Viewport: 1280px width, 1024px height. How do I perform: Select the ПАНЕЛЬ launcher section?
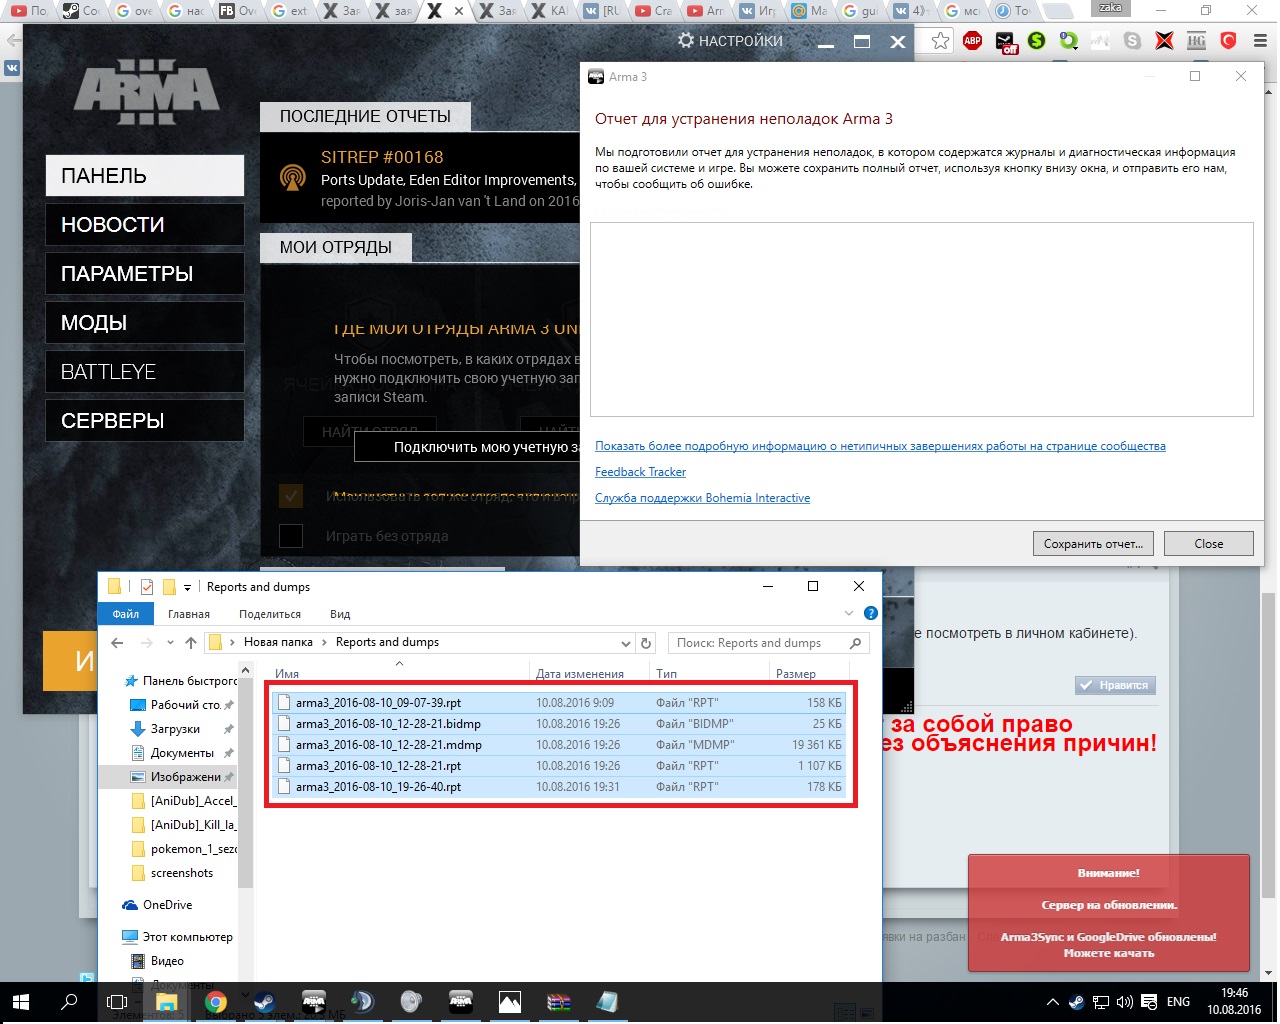(145, 175)
